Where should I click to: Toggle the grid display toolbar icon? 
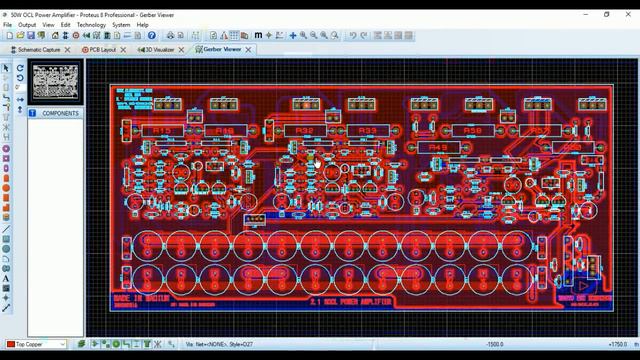pyautogui.click(x=234, y=36)
